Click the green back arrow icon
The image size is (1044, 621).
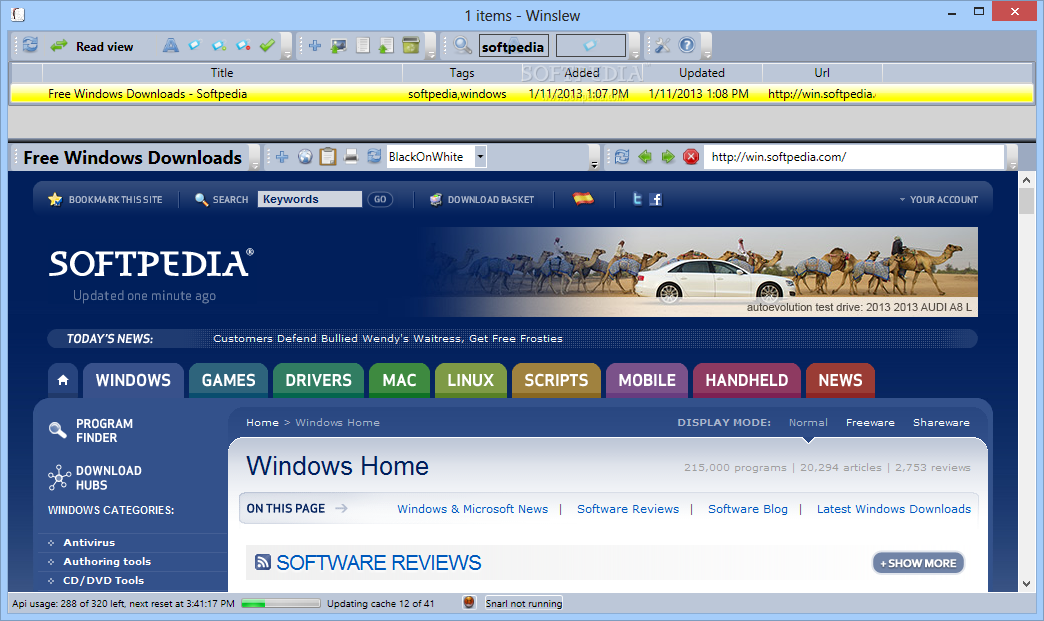(645, 157)
